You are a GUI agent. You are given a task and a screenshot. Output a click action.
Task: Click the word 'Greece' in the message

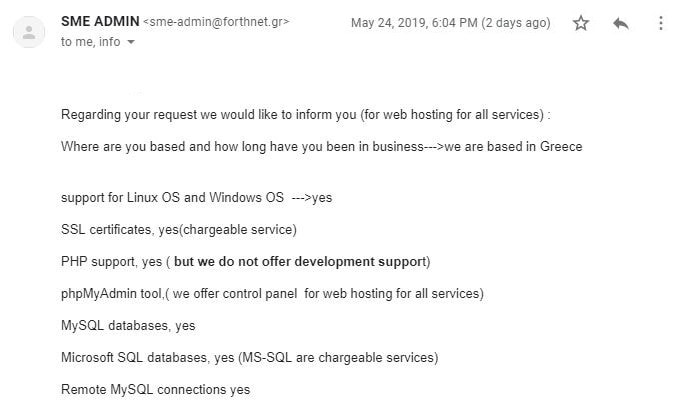click(561, 146)
